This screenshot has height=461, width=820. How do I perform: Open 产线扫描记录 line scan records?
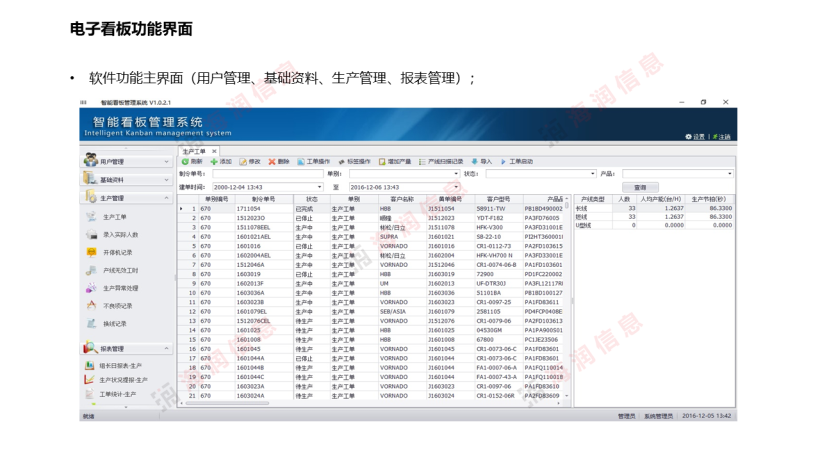[441, 162]
